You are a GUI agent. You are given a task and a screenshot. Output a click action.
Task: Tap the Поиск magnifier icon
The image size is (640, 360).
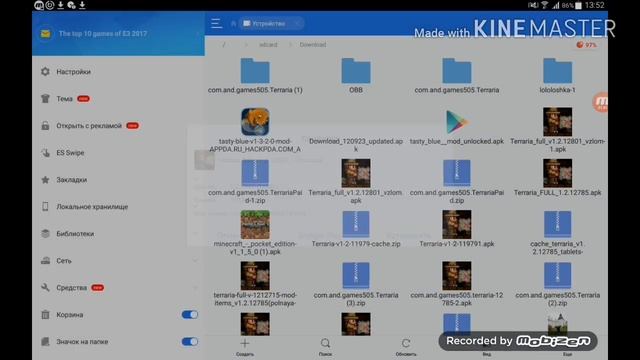click(x=325, y=343)
